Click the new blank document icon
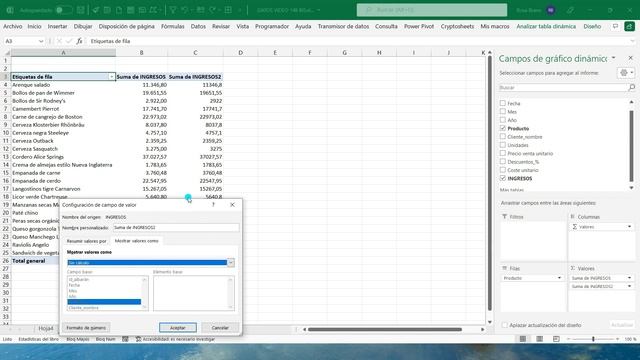This screenshot has width=640, height=360. pos(119,10)
